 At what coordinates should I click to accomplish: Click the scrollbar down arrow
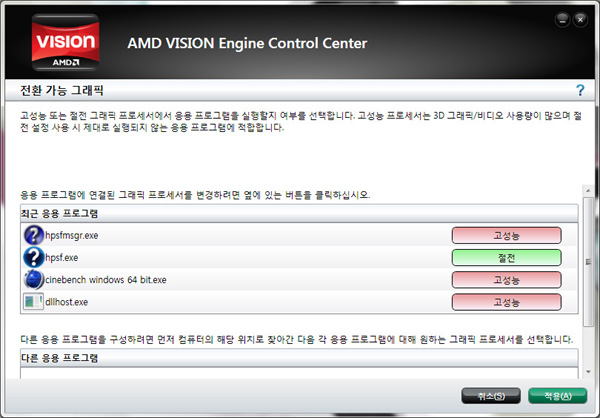click(x=588, y=372)
